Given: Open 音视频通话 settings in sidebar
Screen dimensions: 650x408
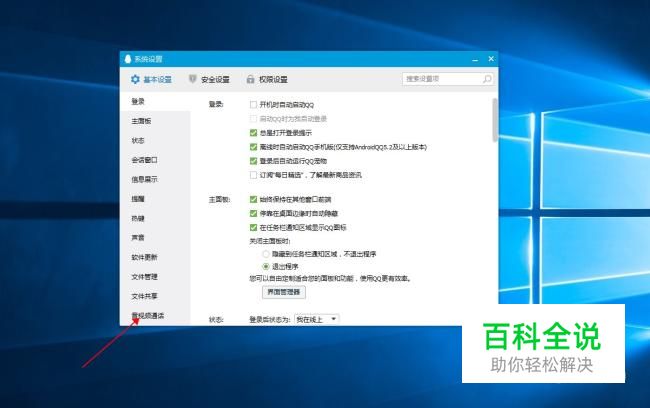Looking at the screenshot, I should (x=148, y=316).
